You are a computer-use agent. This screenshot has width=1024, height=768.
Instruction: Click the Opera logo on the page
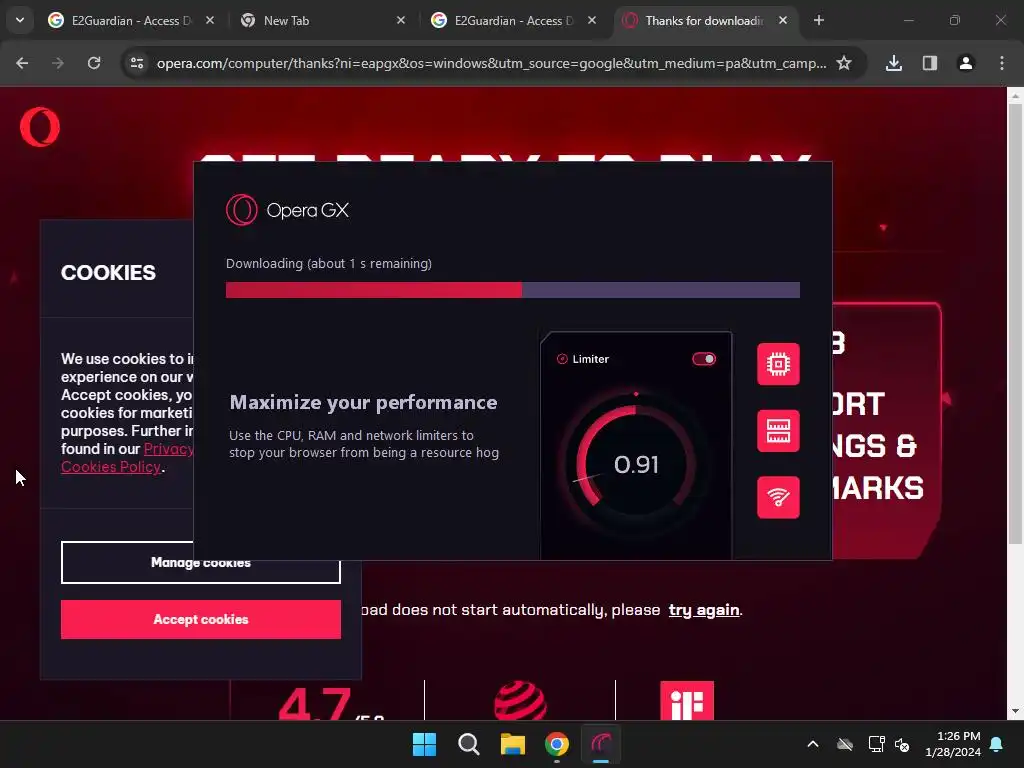tap(40, 127)
